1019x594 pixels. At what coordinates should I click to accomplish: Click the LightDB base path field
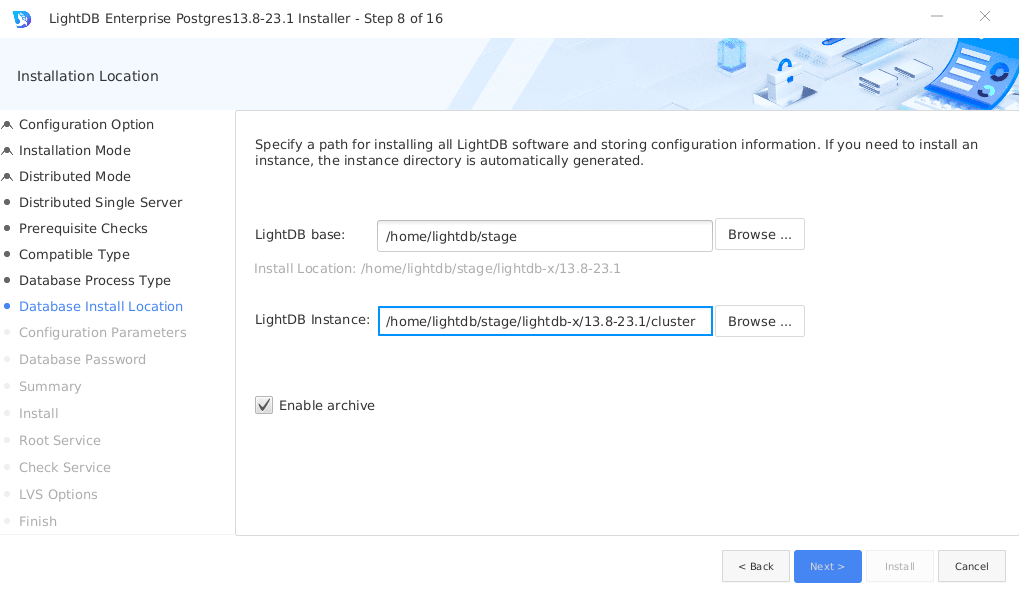[545, 236]
